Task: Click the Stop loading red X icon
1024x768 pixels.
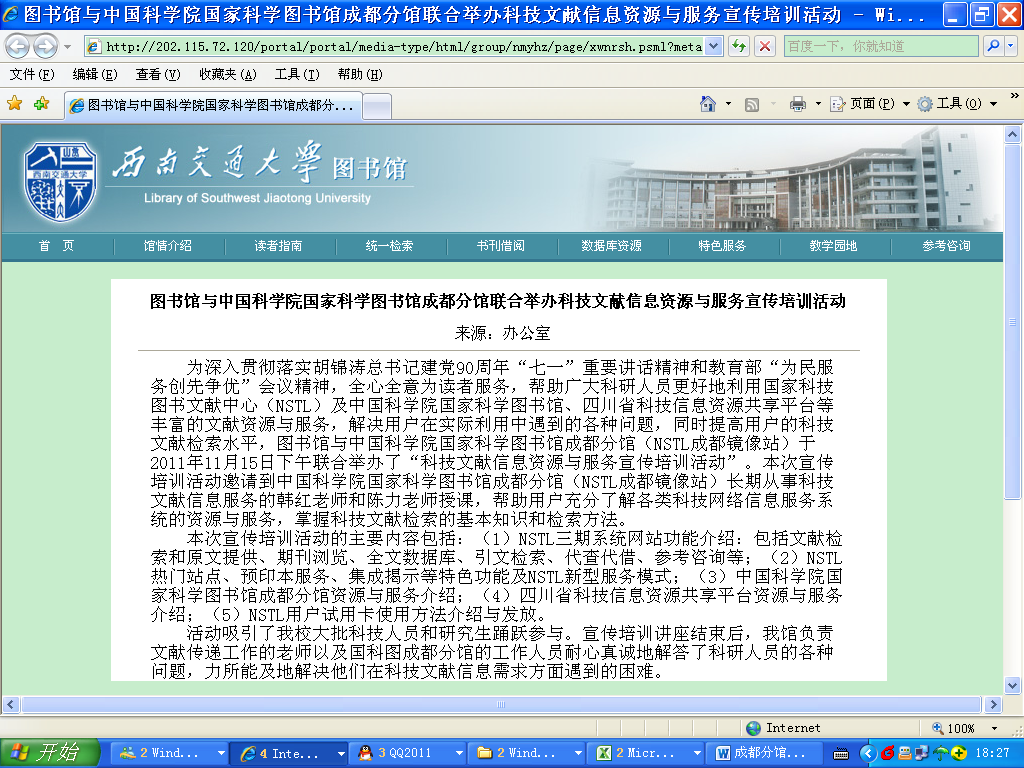Action: tap(765, 46)
